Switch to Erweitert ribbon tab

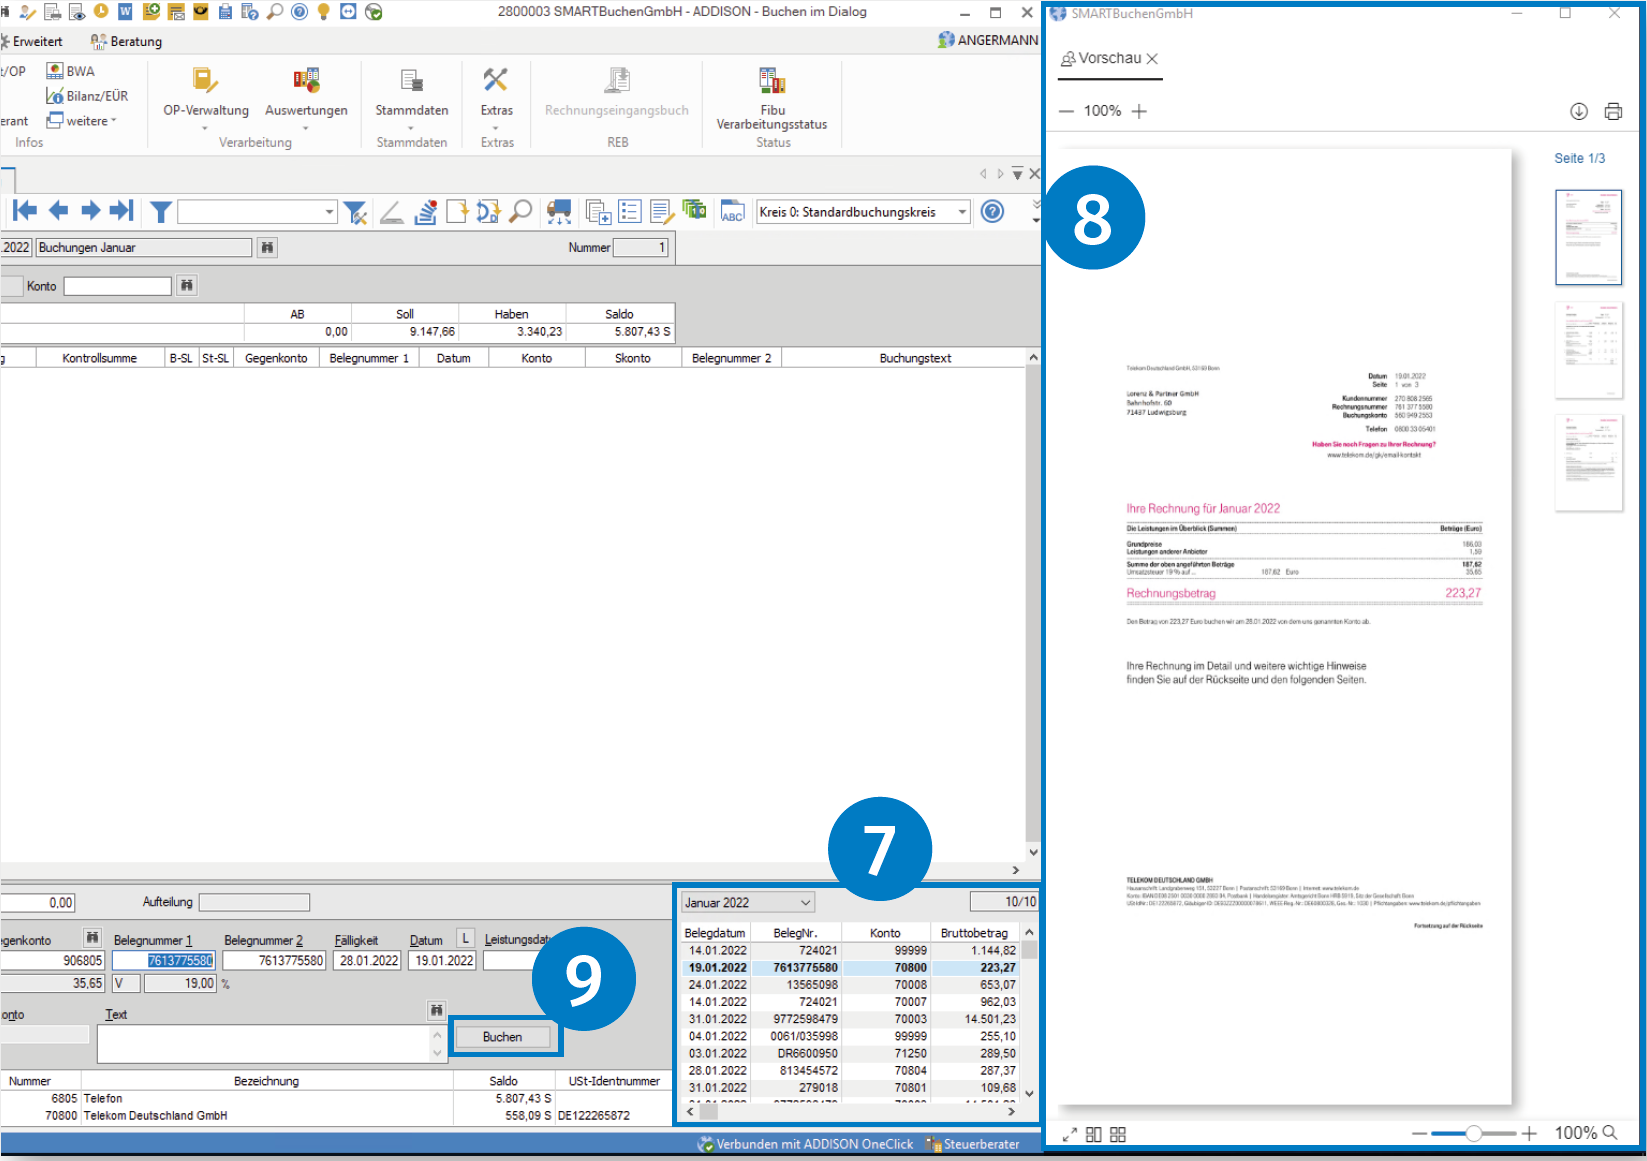33,41
